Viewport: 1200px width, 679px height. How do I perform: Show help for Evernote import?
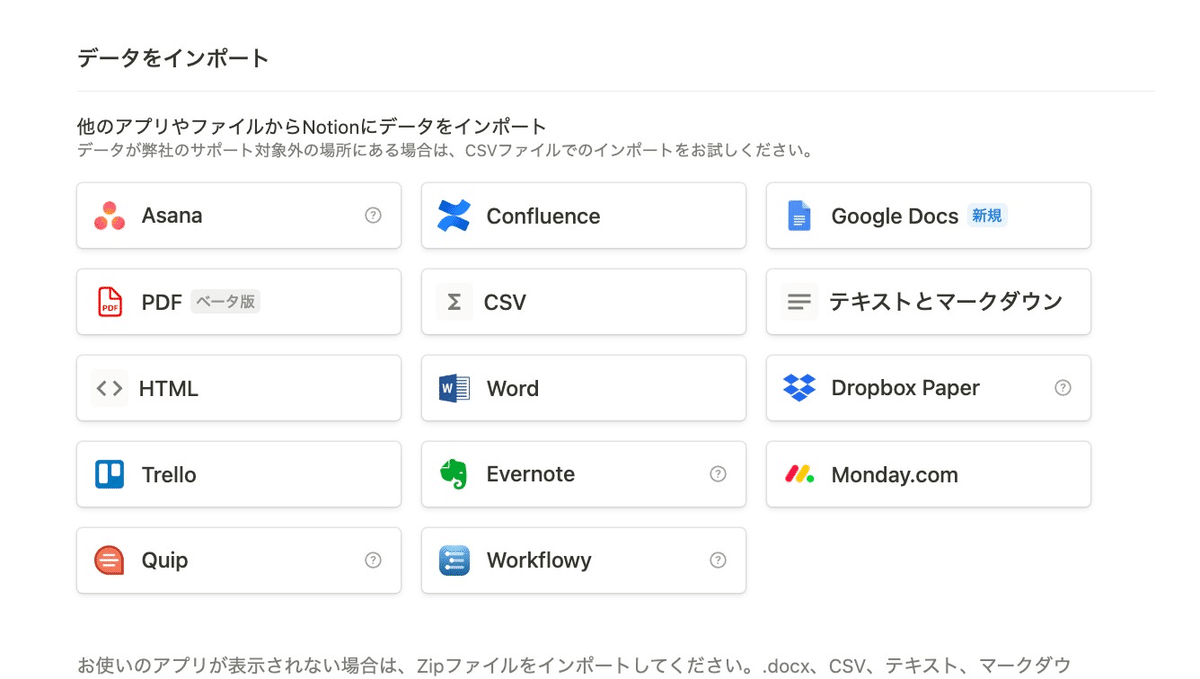pyautogui.click(x=718, y=474)
